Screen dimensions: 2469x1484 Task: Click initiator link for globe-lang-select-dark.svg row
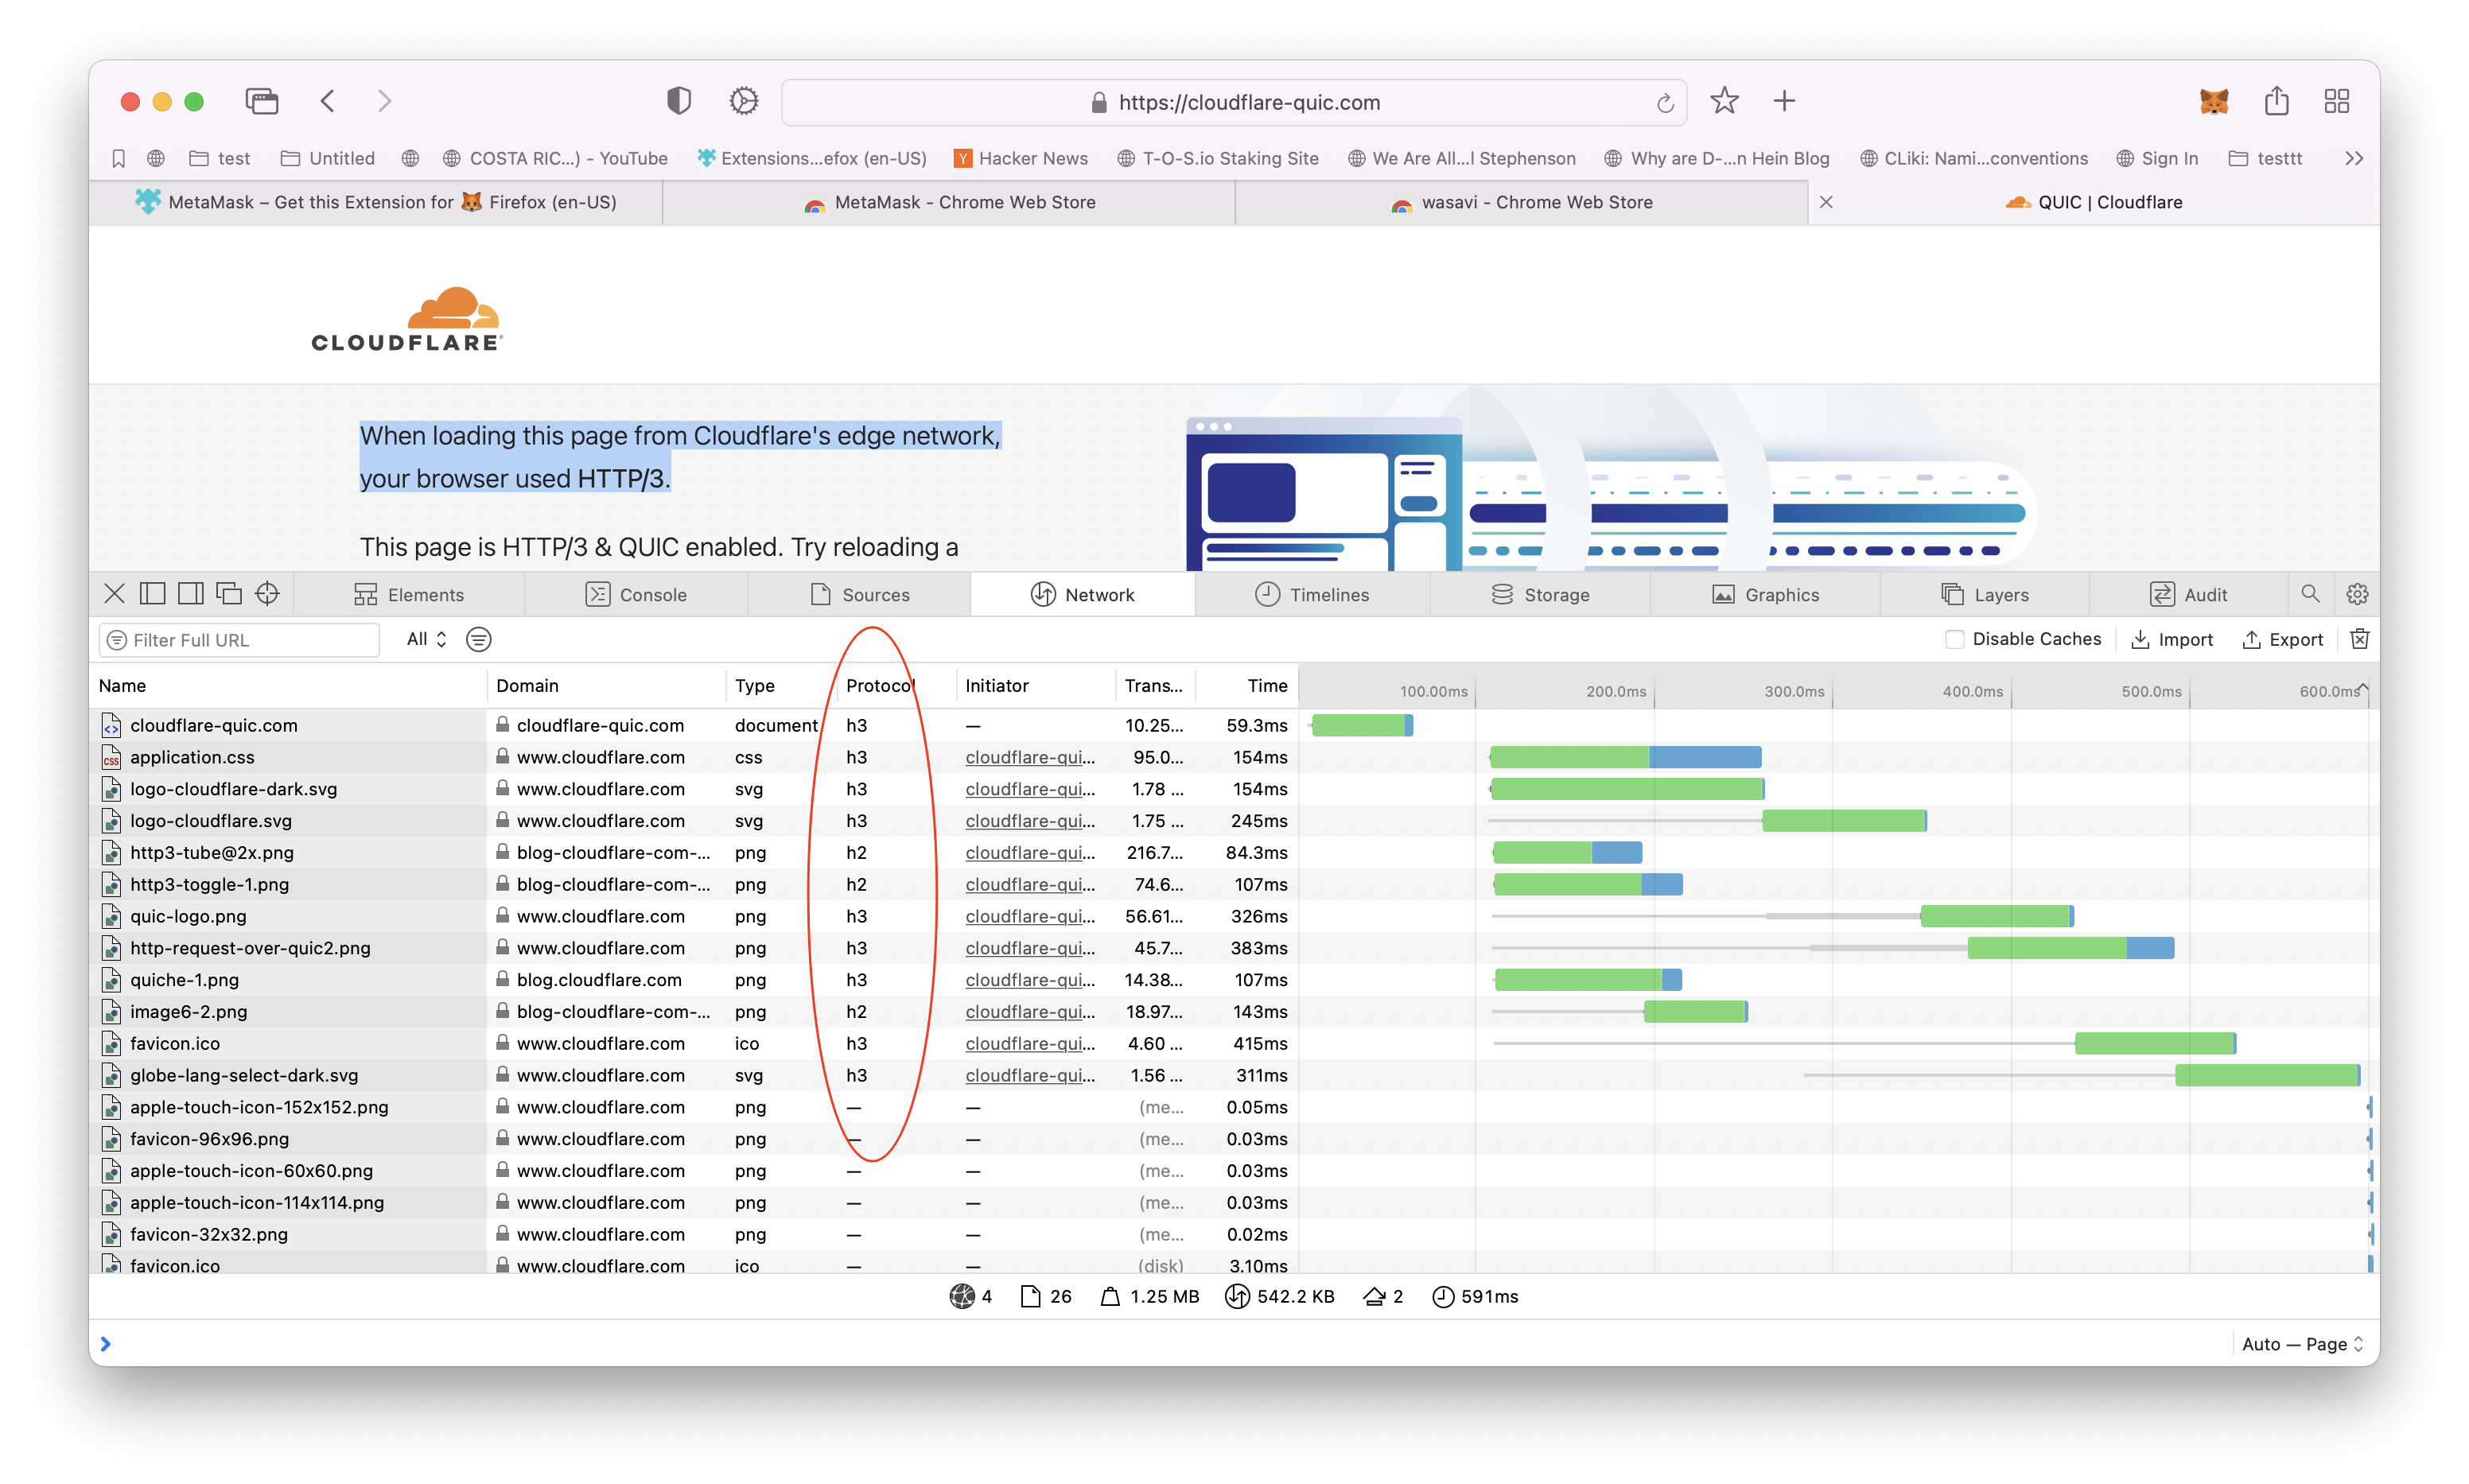point(1030,1075)
